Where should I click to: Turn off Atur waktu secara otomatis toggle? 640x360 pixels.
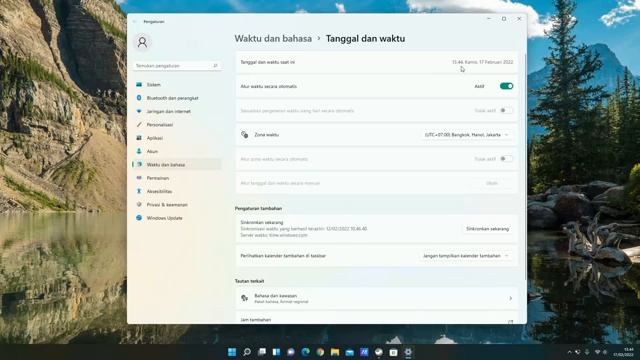click(x=506, y=86)
